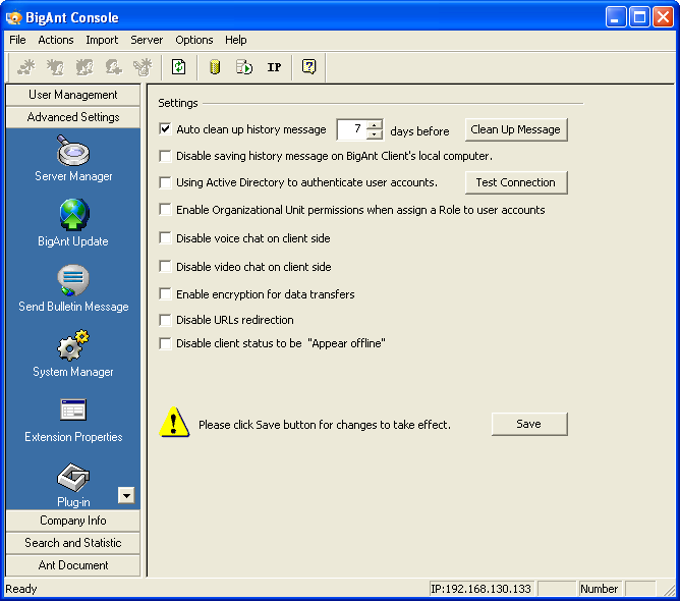680x601 pixels.
Task: Click the green refresh document toolbar icon
Action: (179, 67)
